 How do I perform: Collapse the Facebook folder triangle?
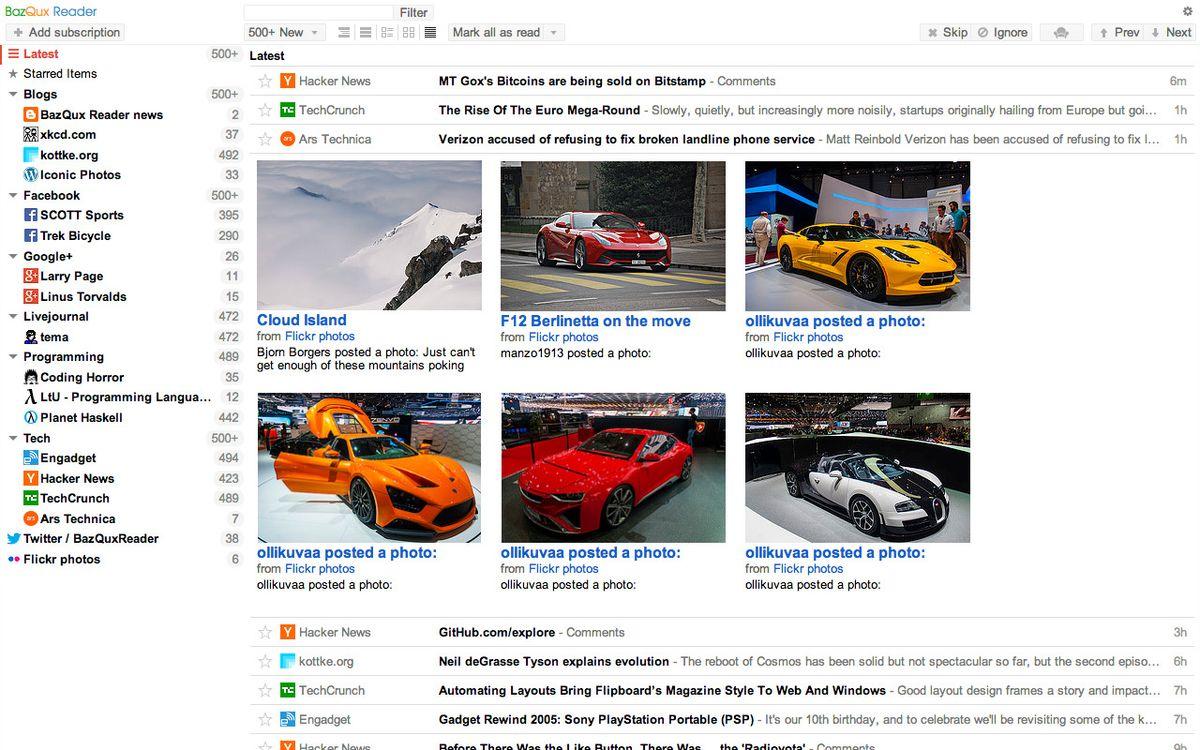pos(13,195)
